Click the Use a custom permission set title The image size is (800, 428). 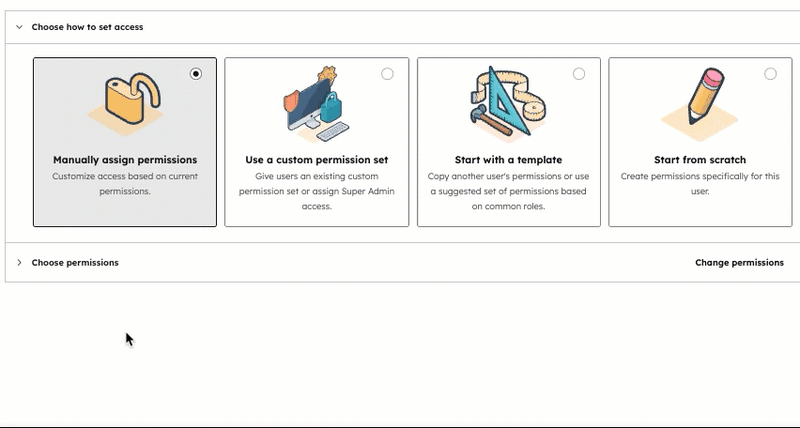(x=316, y=160)
